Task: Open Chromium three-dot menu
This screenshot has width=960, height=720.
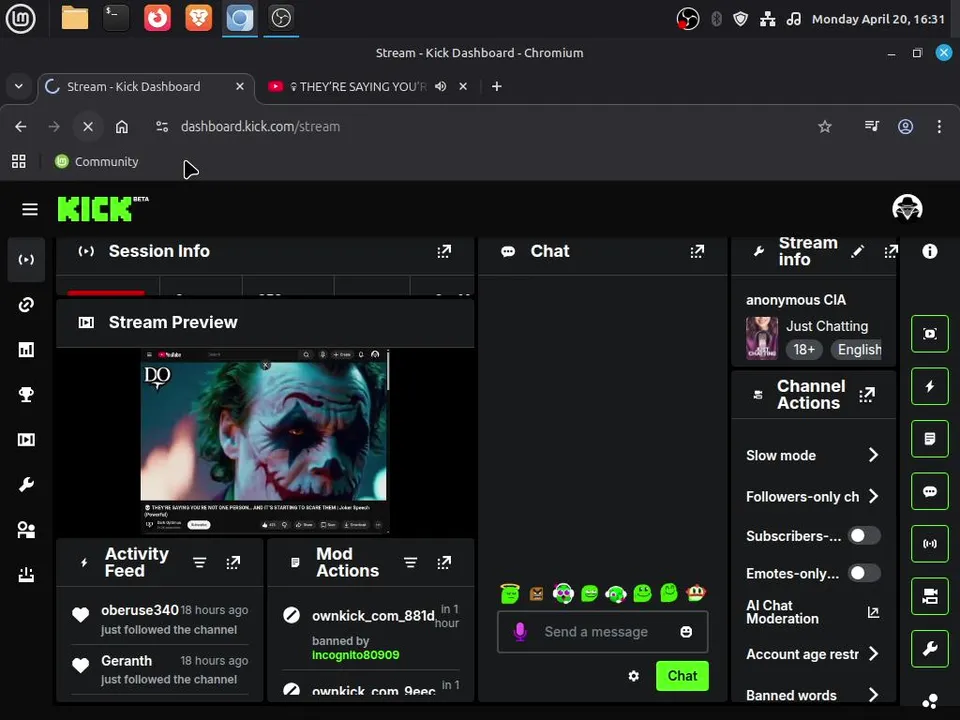Action: coord(939,126)
